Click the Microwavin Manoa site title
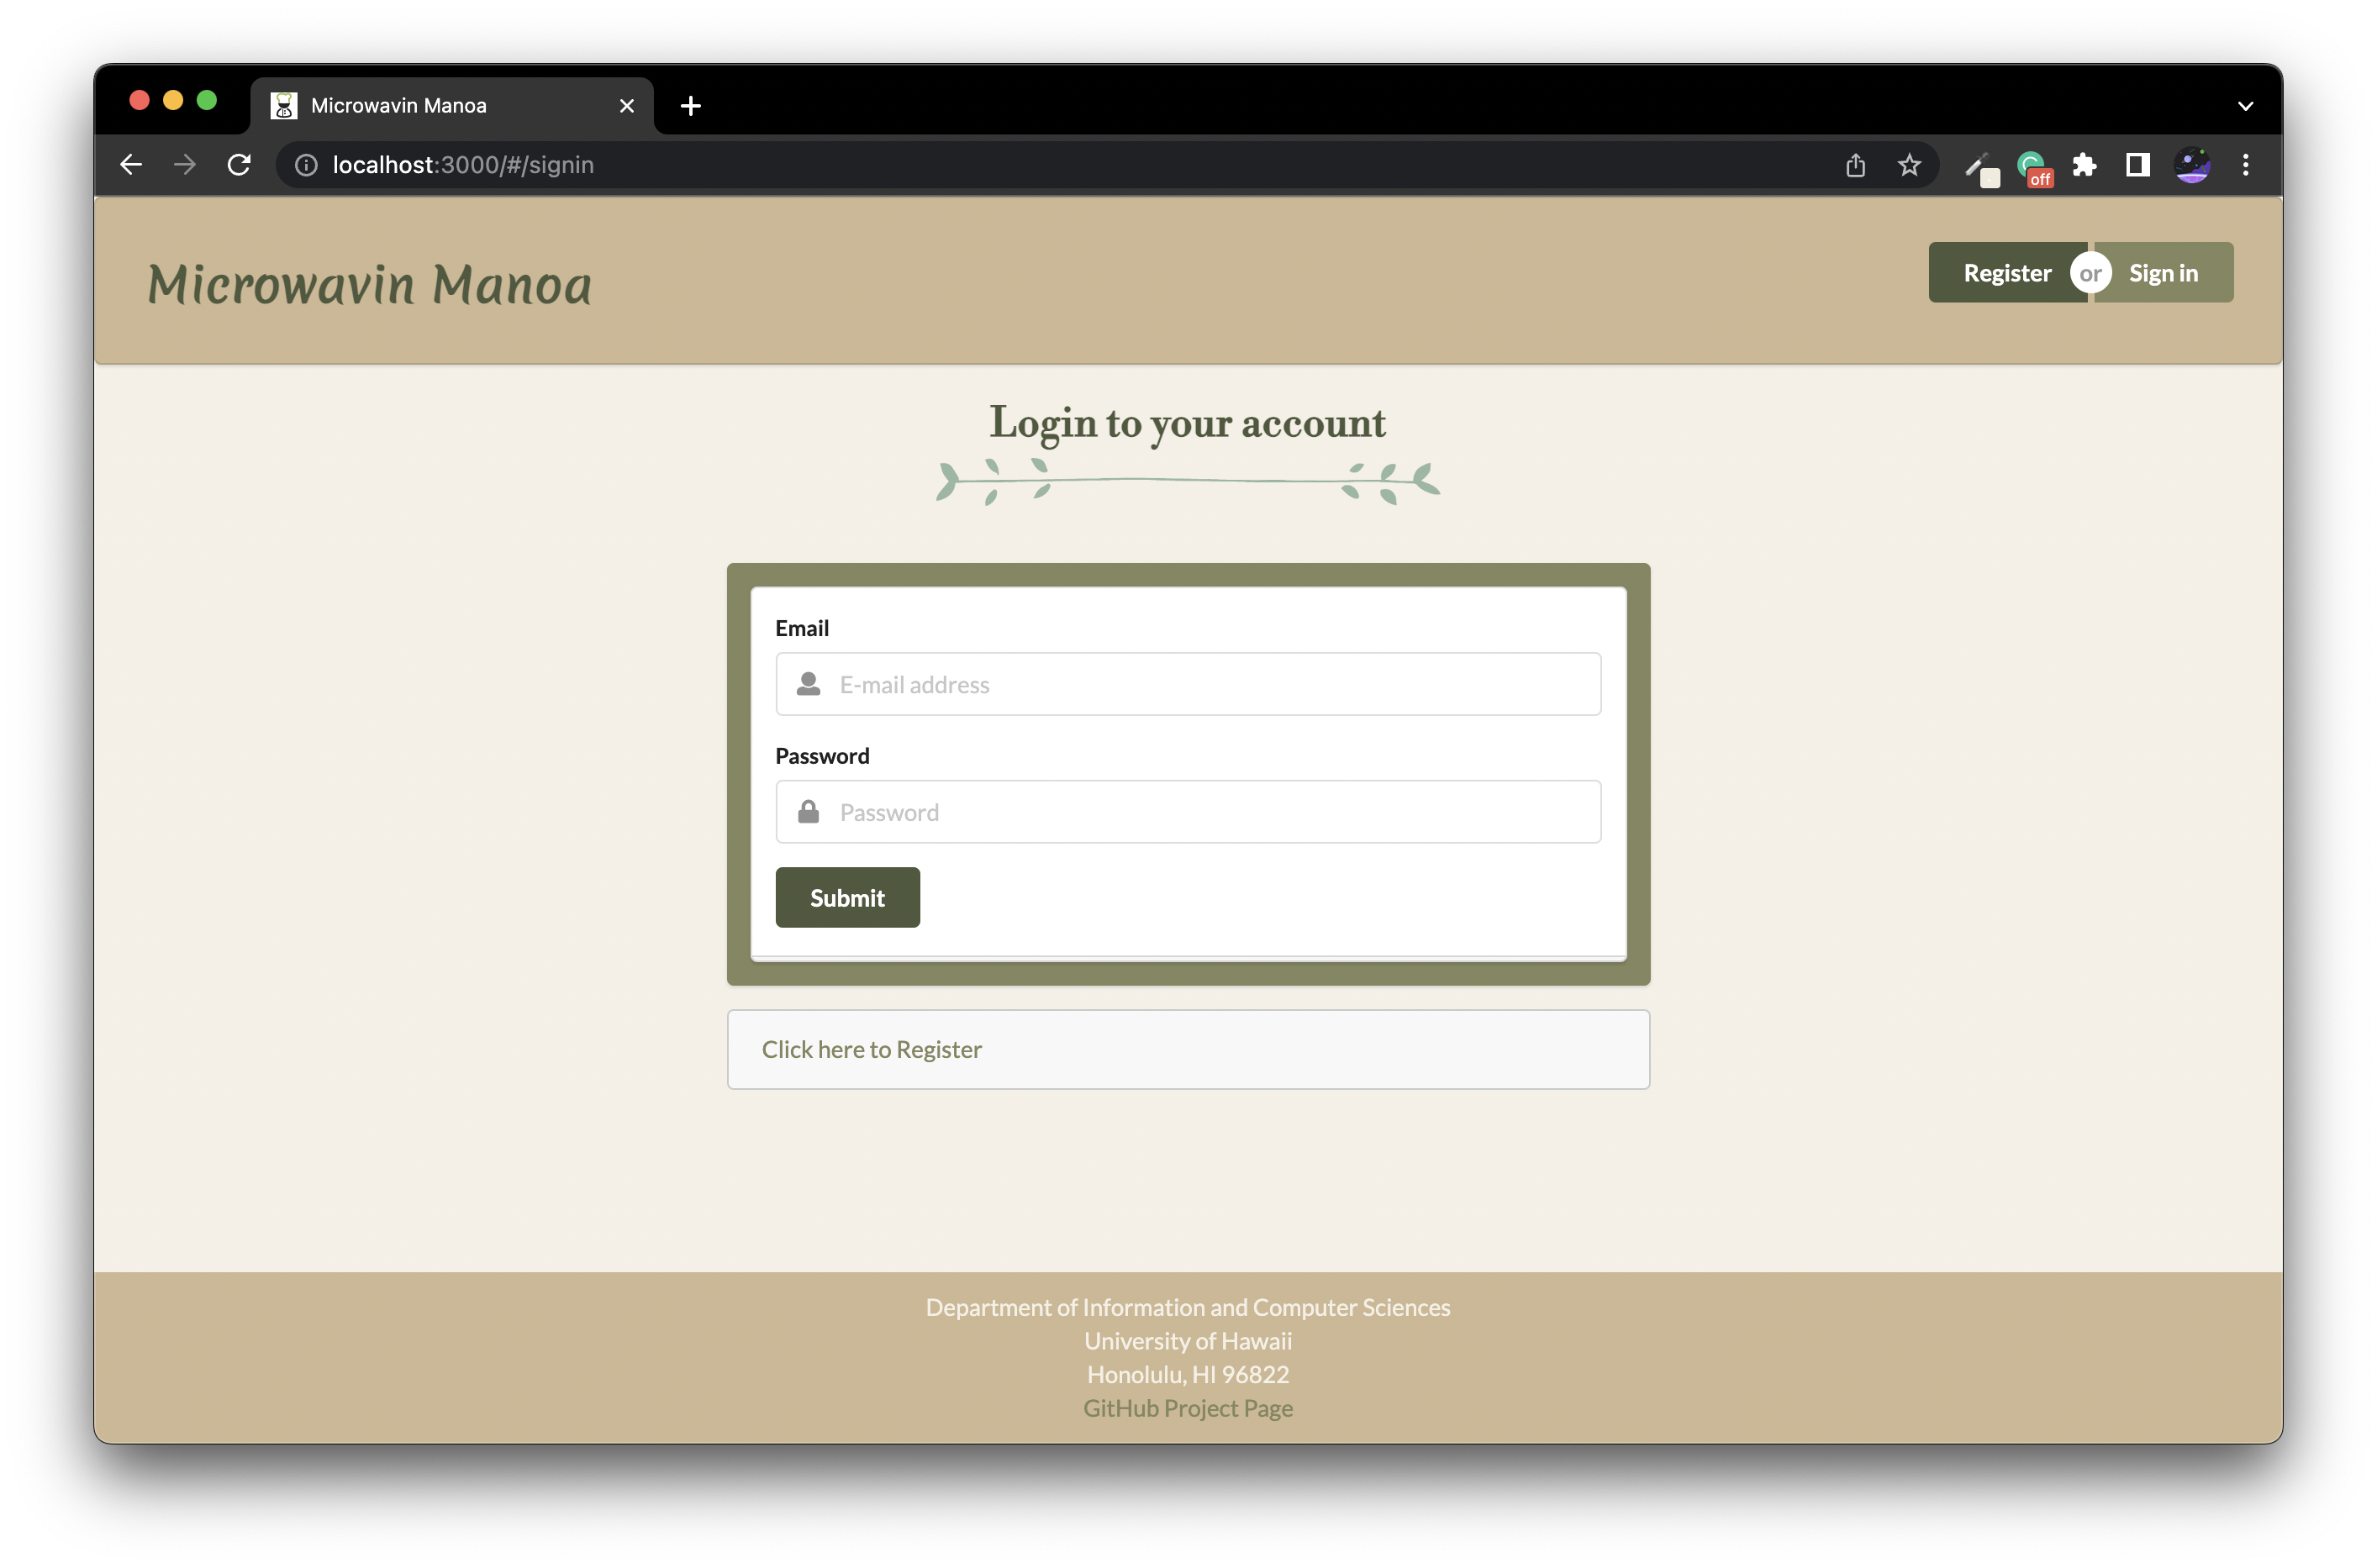The height and width of the screenshot is (1568, 2377). coord(370,284)
